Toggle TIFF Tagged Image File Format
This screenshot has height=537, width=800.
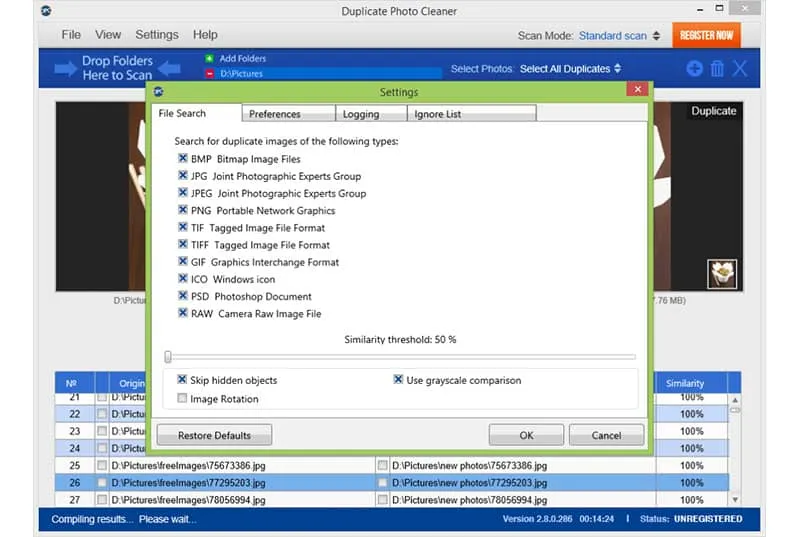(x=182, y=244)
